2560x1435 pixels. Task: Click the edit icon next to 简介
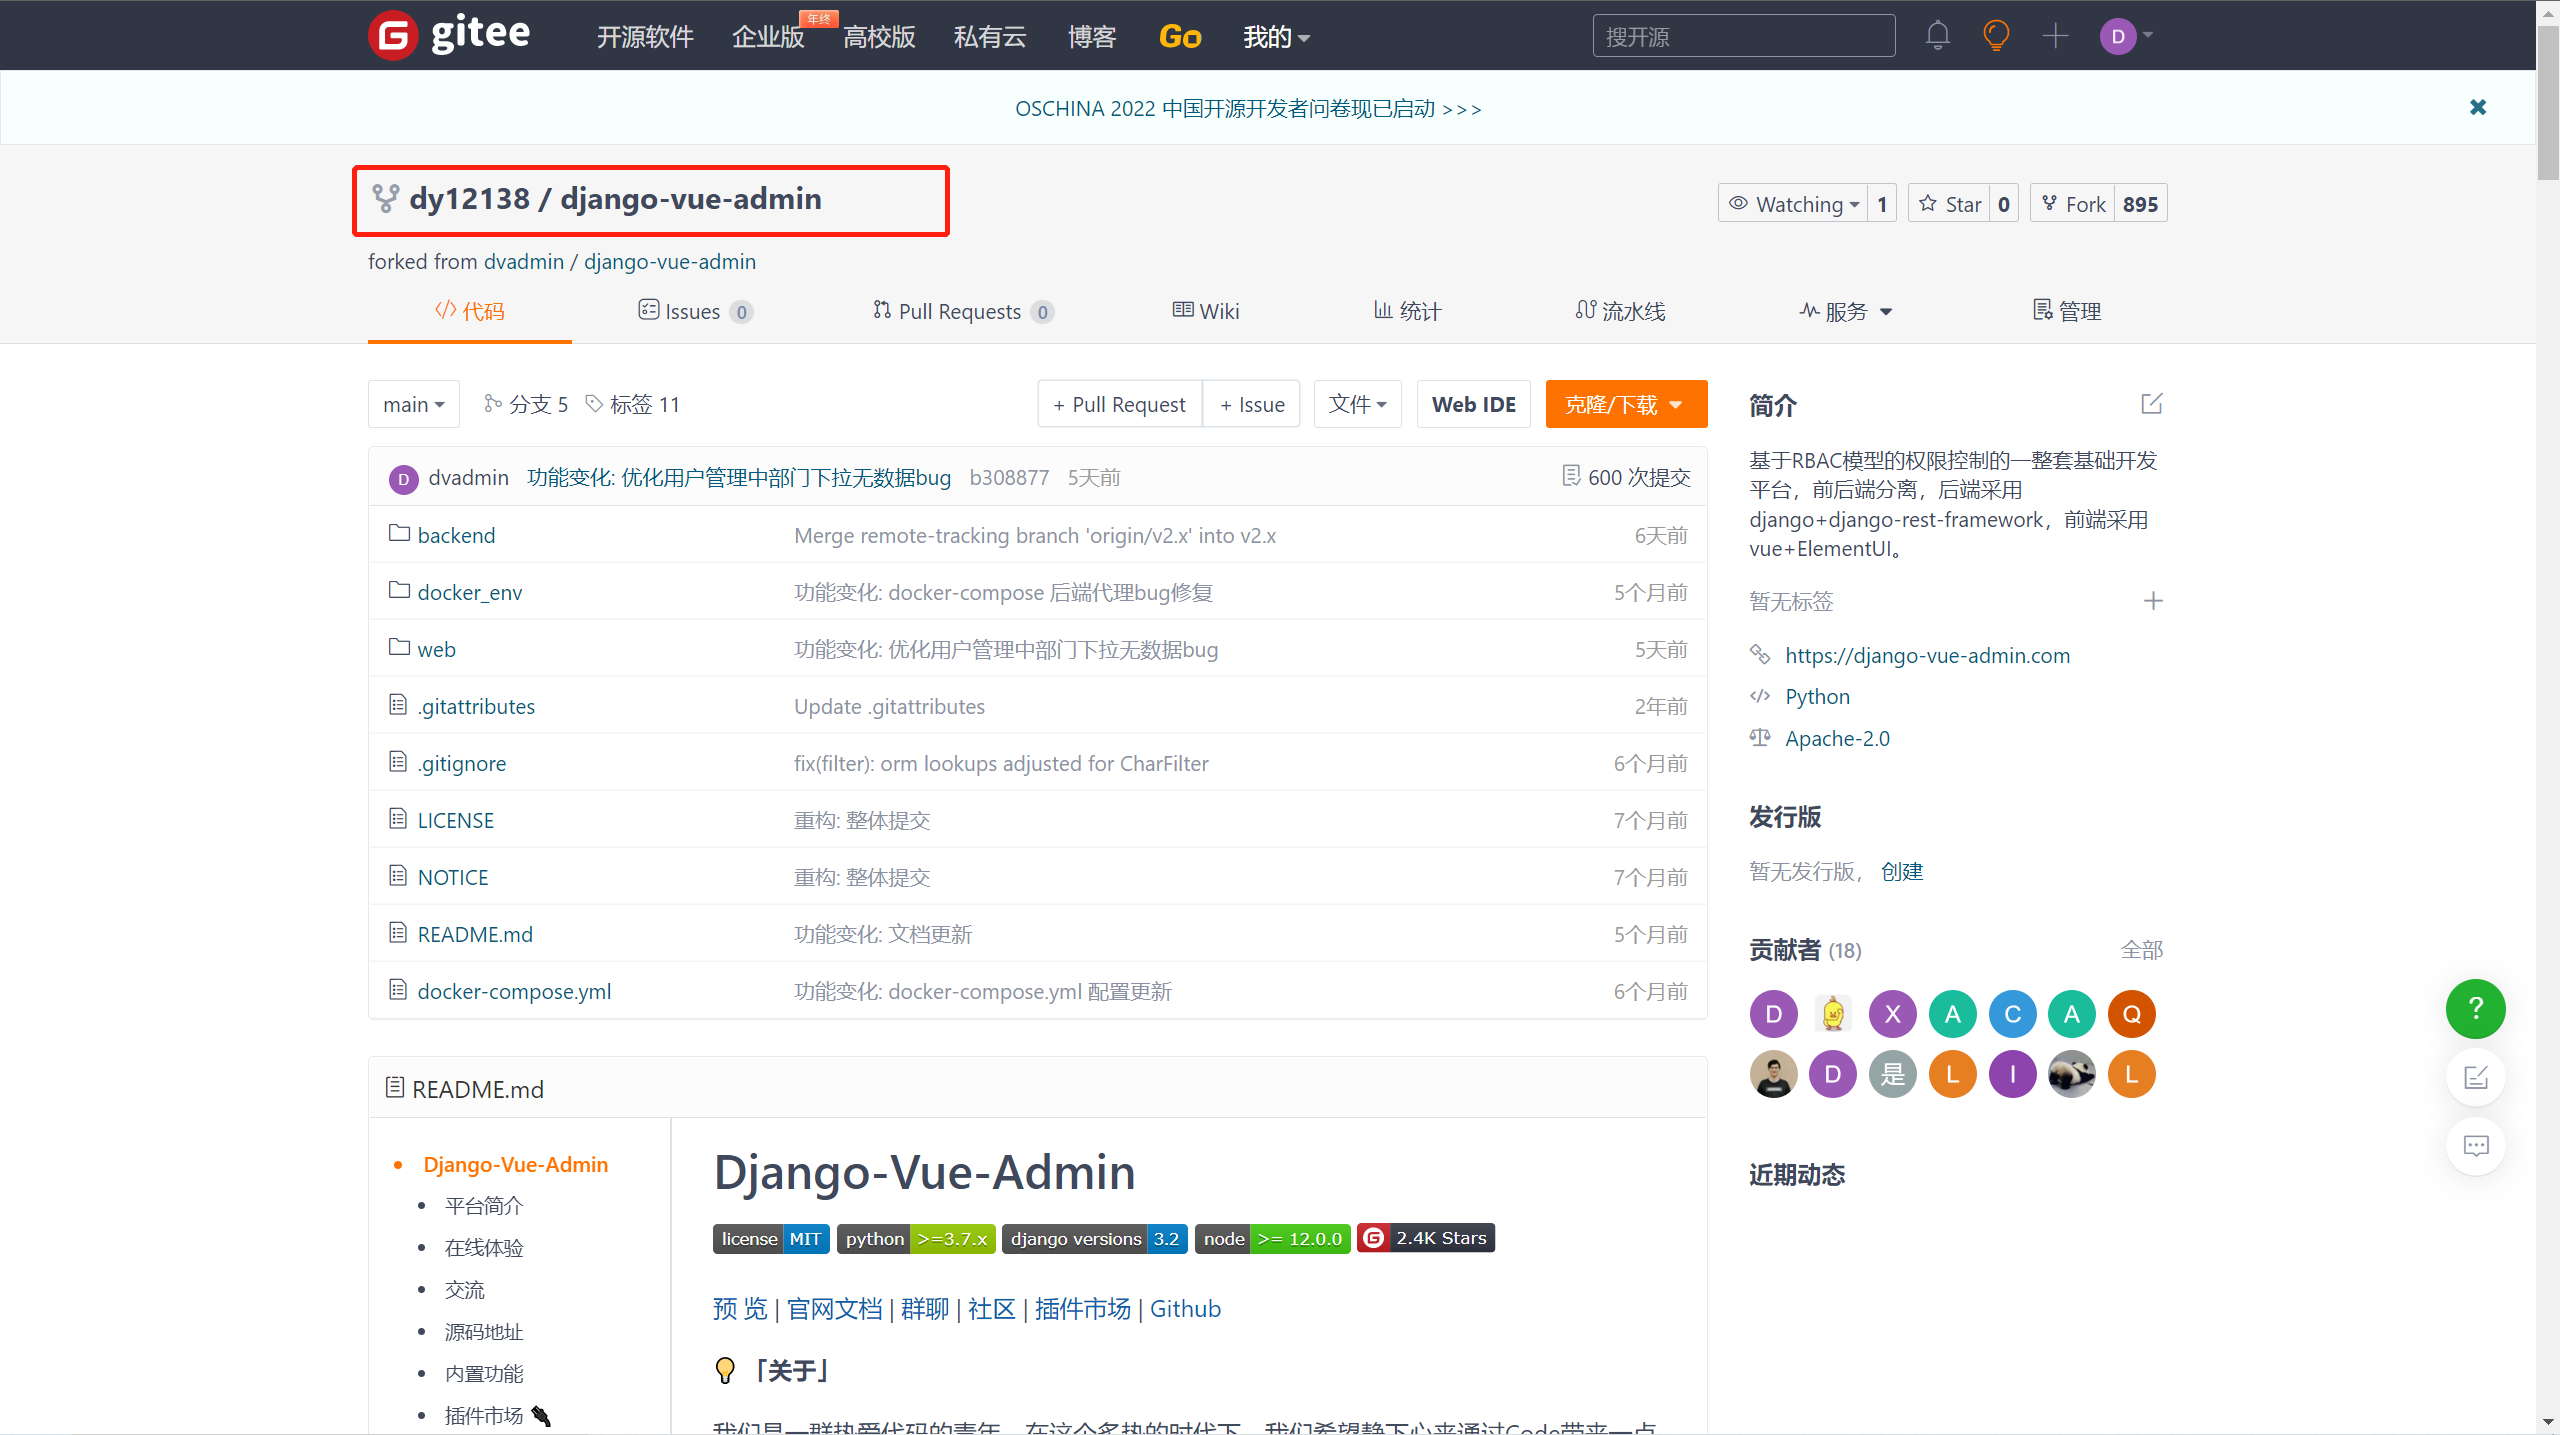[2151, 404]
